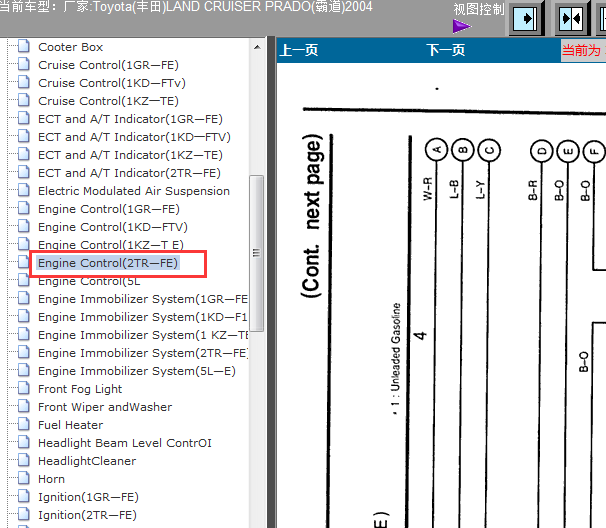Select Engine Control(2TR—FE) entry
Image resolution: width=606 pixels, height=528 pixels.
pos(107,263)
